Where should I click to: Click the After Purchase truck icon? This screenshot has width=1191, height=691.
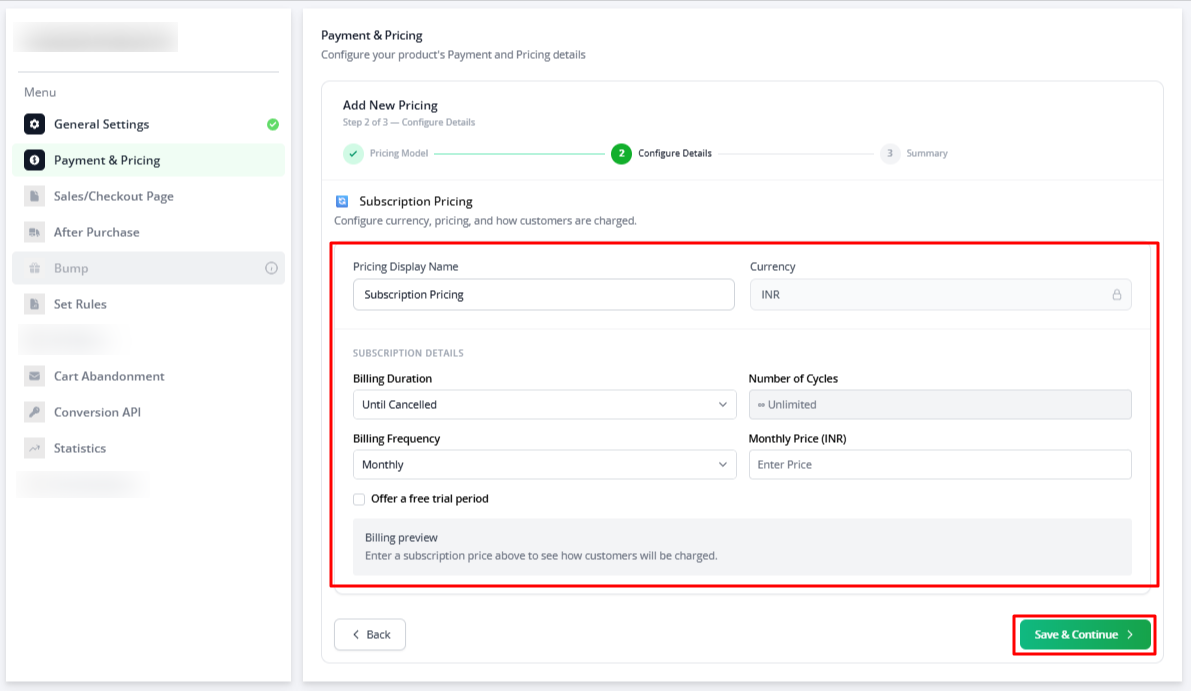34,232
